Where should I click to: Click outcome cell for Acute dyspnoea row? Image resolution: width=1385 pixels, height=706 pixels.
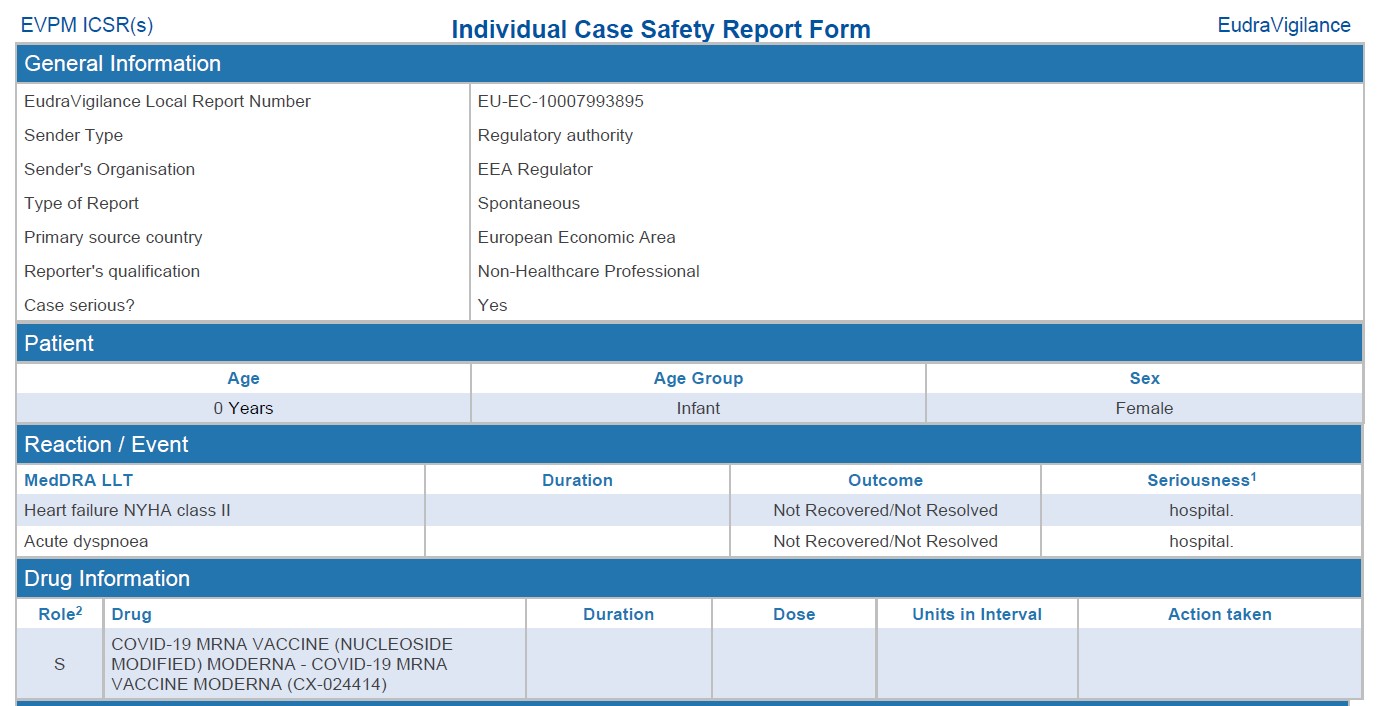point(885,542)
